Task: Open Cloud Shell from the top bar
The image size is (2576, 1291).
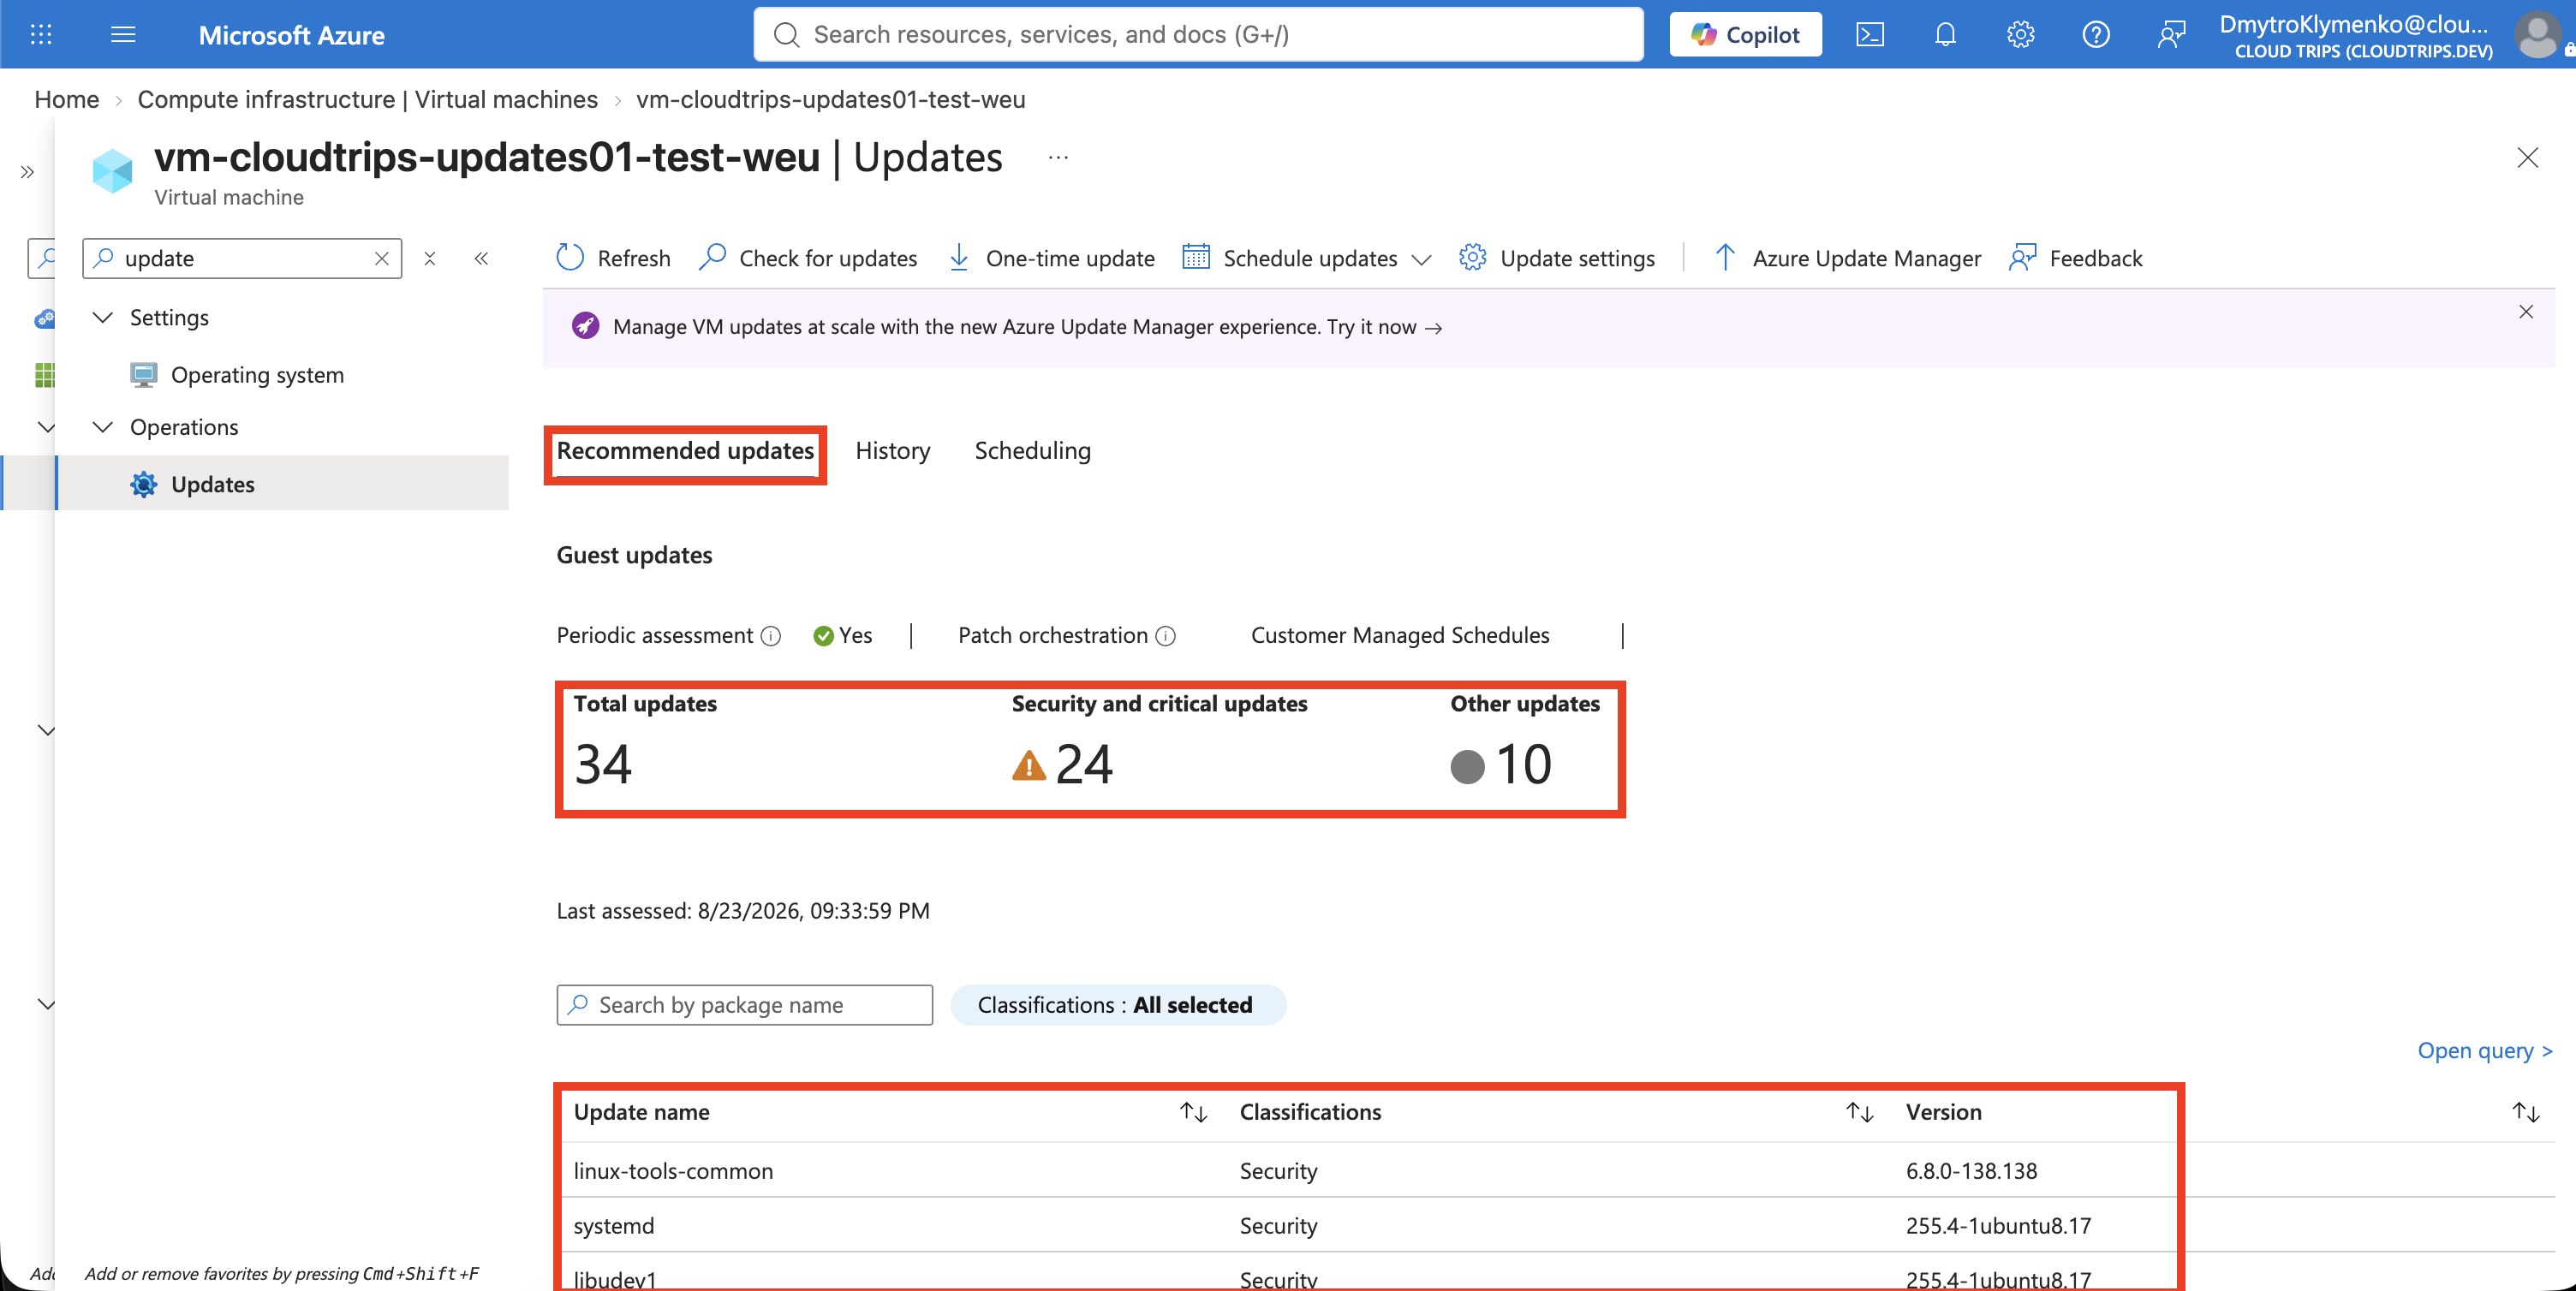Action: pos(1870,35)
